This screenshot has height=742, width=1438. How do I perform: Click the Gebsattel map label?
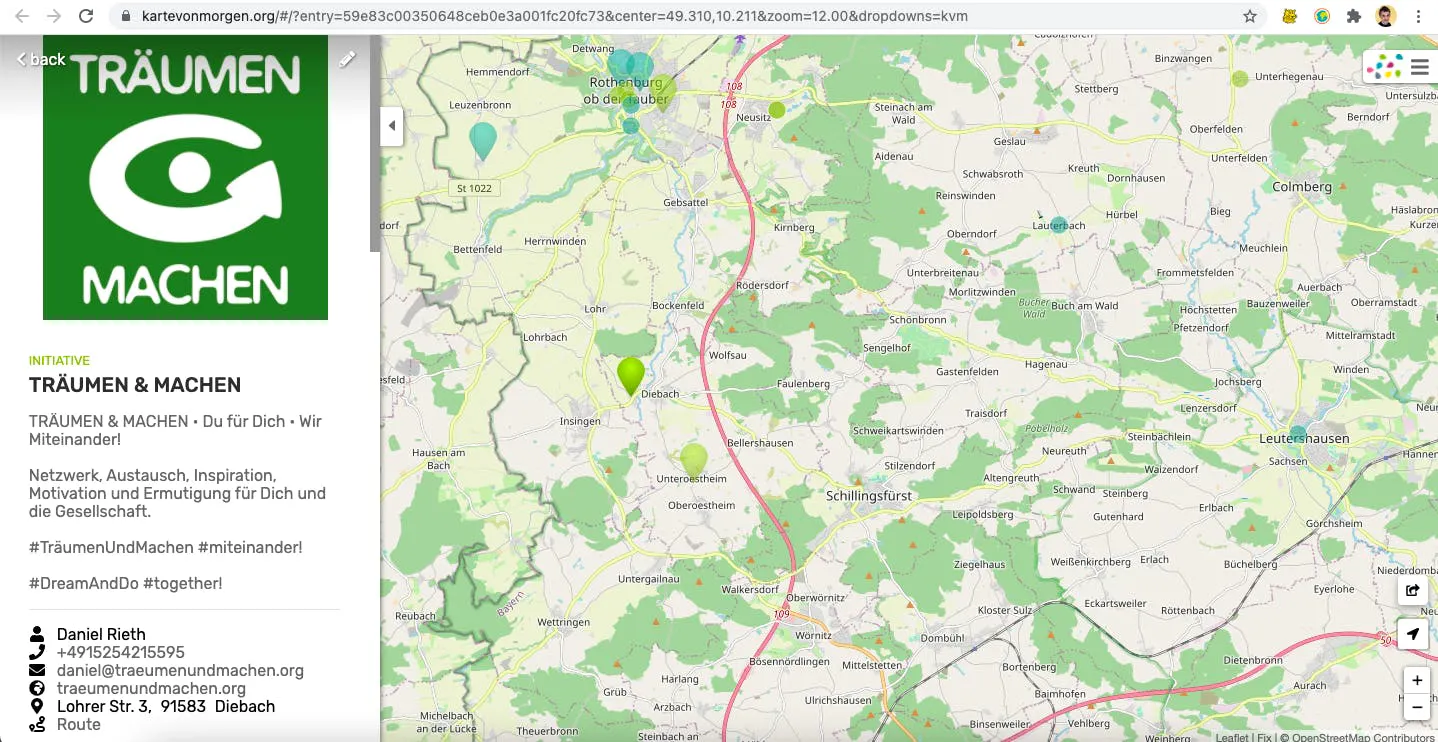(685, 202)
